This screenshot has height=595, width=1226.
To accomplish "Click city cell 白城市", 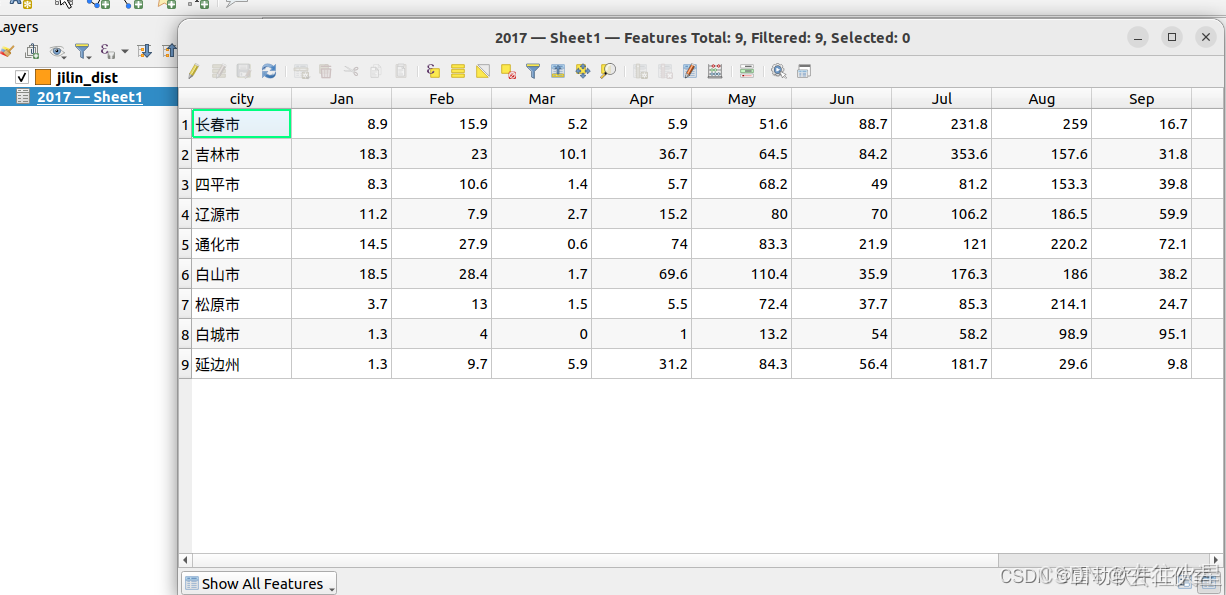I will coord(241,334).
